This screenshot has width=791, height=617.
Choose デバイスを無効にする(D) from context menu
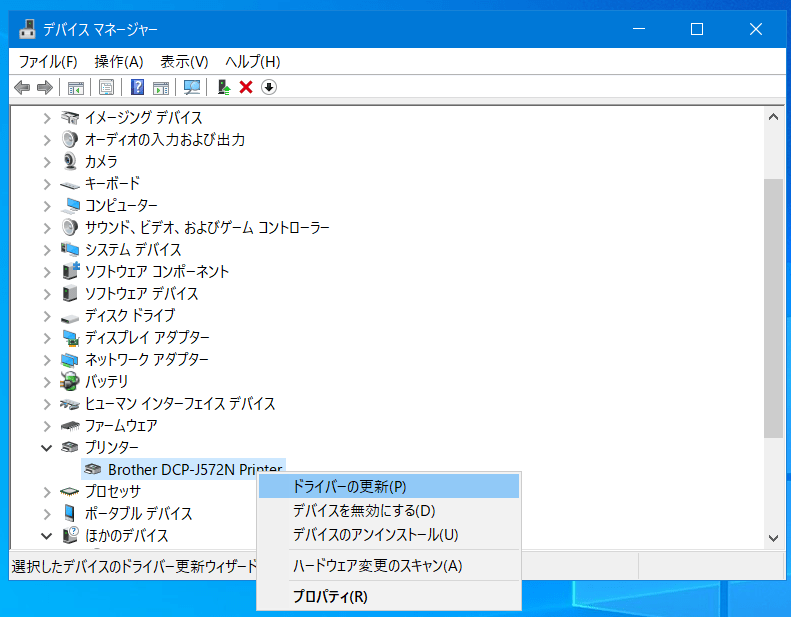coord(389,511)
